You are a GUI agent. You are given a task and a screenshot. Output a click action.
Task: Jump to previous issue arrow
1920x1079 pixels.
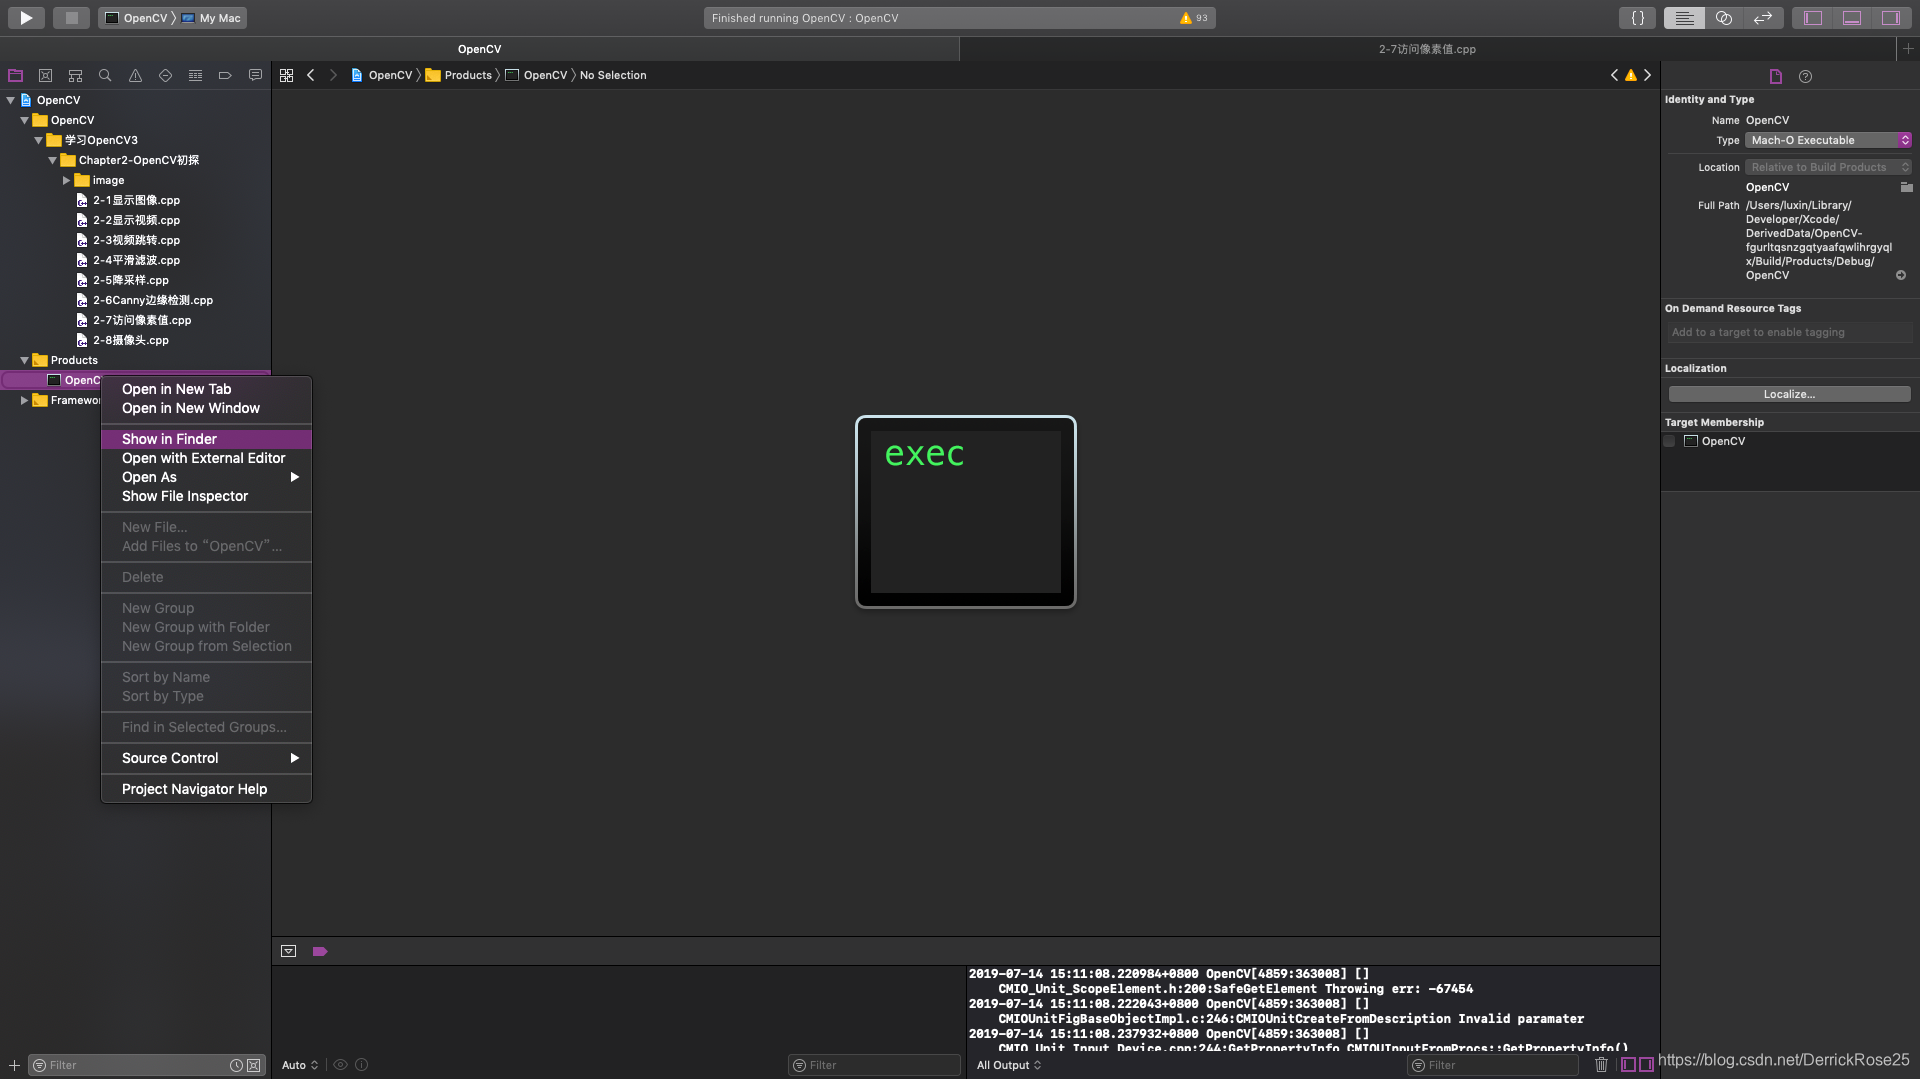[1614, 75]
